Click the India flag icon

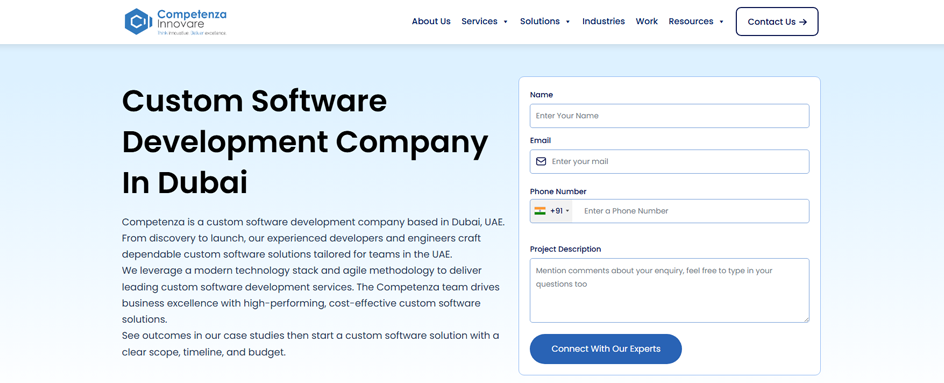coord(540,211)
